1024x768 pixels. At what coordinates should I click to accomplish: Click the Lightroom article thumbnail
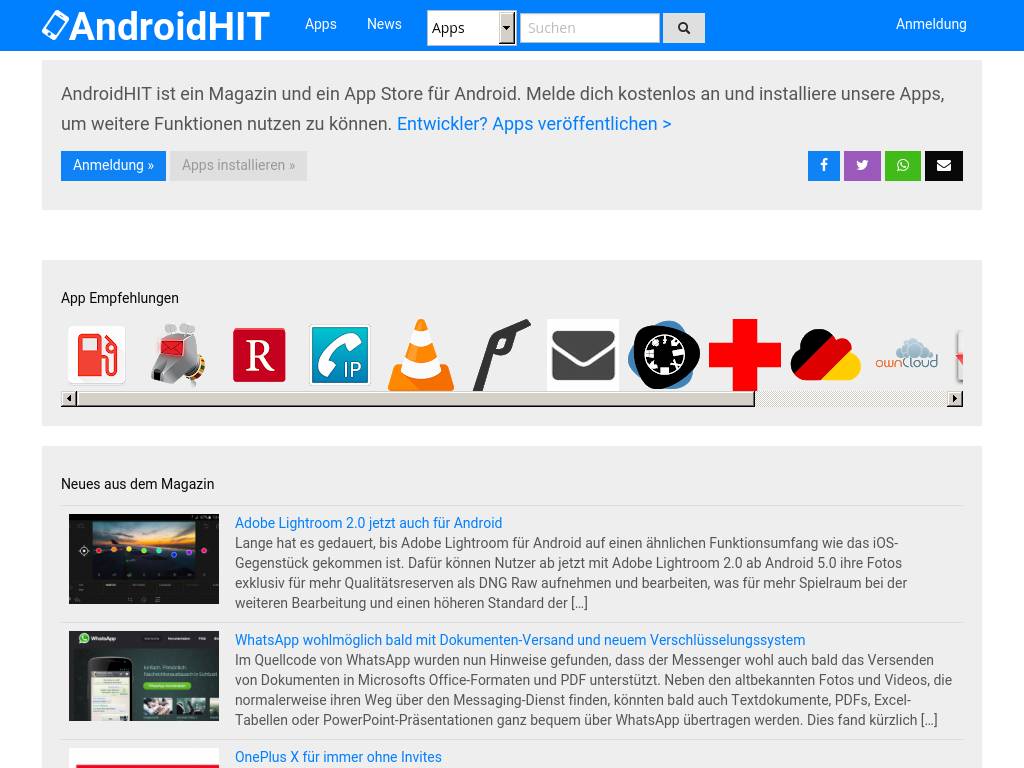(x=144, y=559)
